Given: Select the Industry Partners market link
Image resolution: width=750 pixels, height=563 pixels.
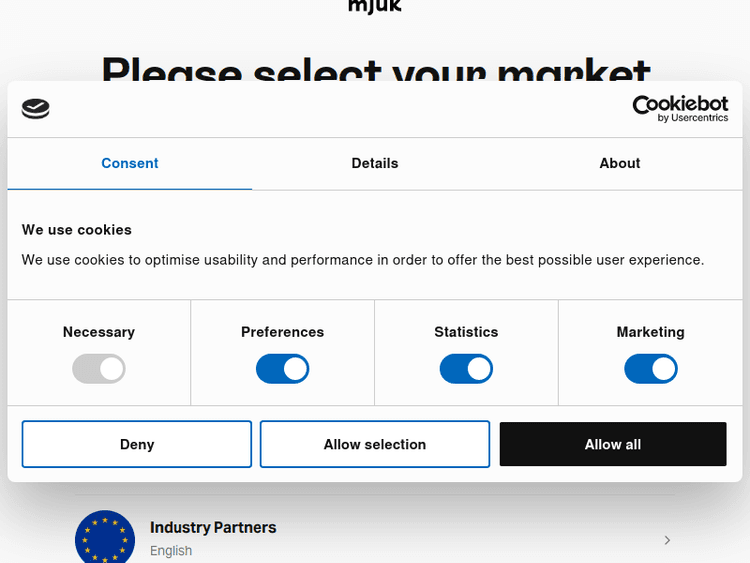Looking at the screenshot, I should tap(213, 527).
